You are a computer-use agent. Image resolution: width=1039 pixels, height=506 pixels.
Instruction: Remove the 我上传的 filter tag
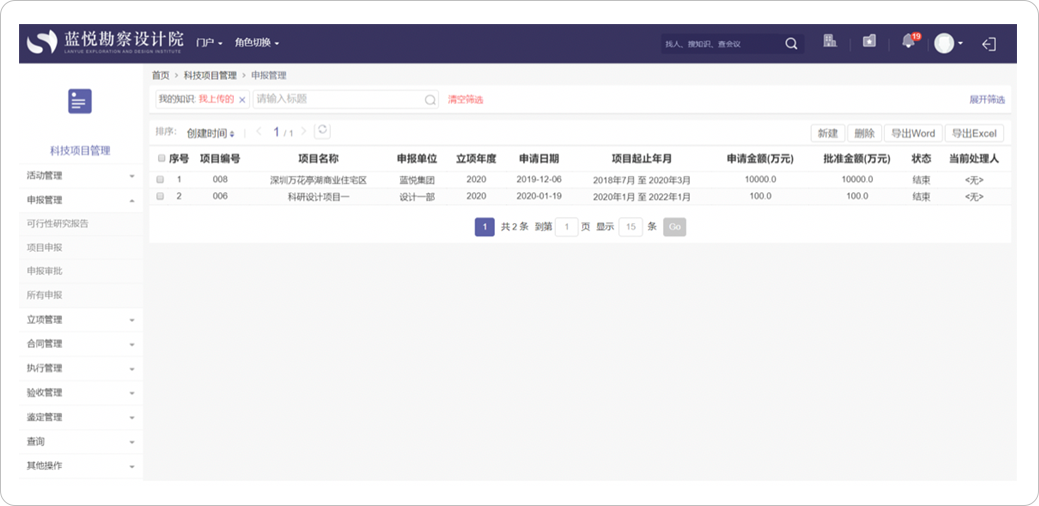pos(242,100)
